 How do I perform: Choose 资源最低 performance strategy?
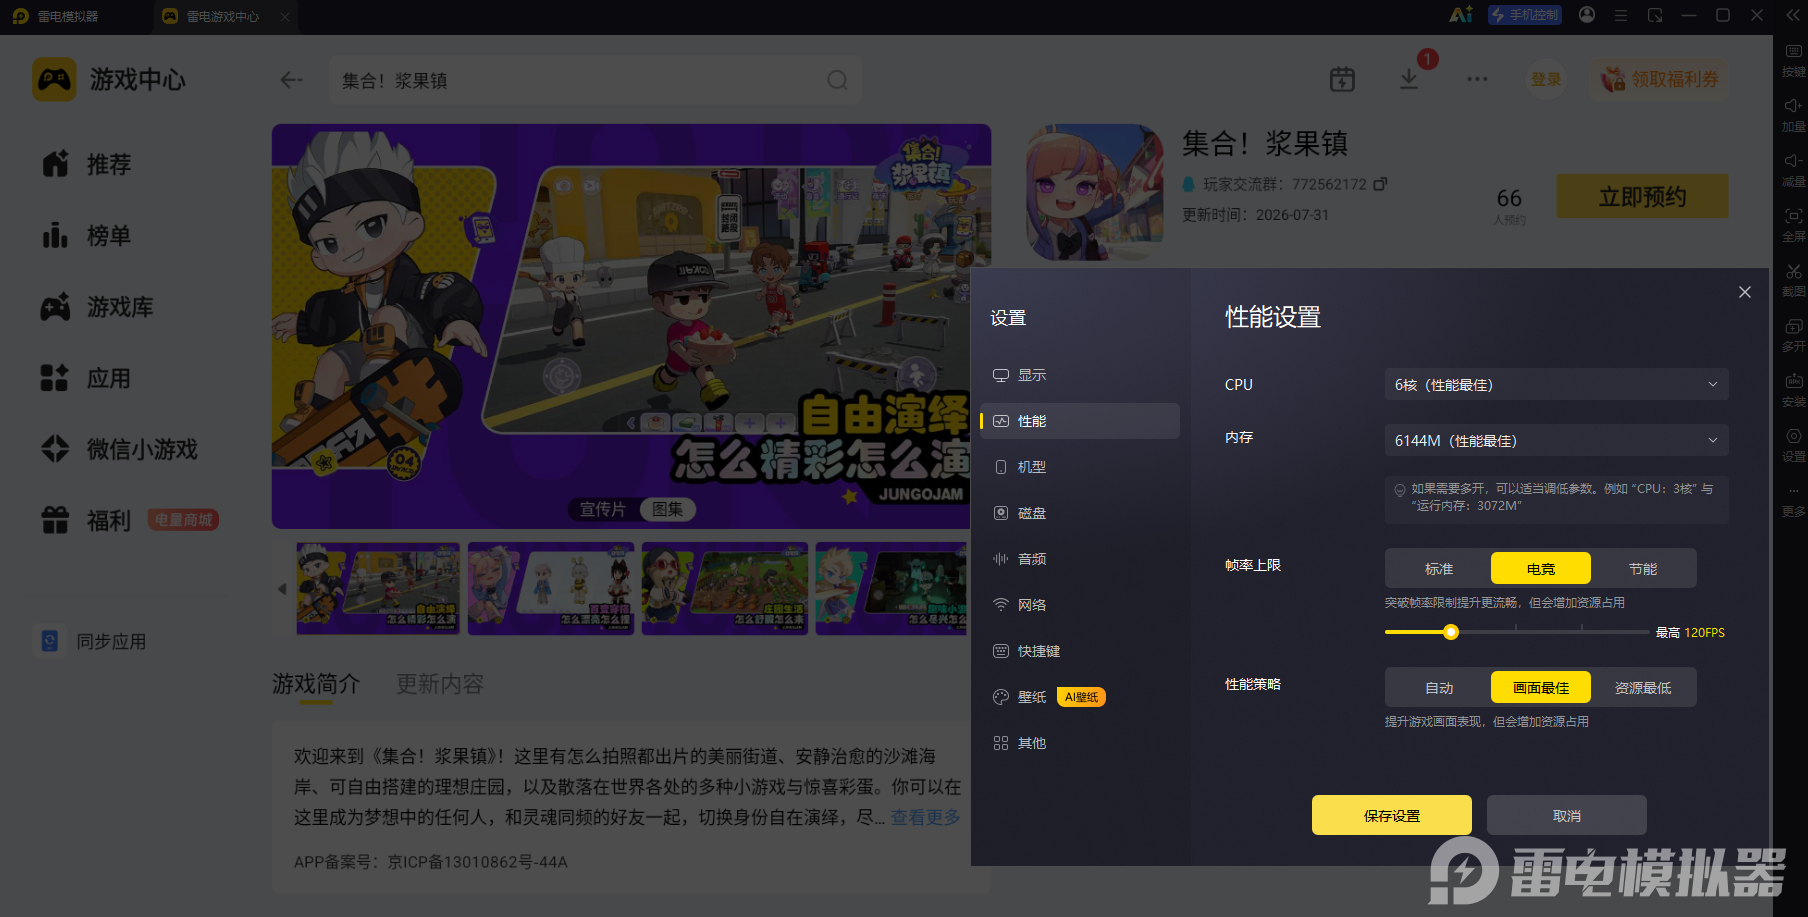[x=1643, y=688]
